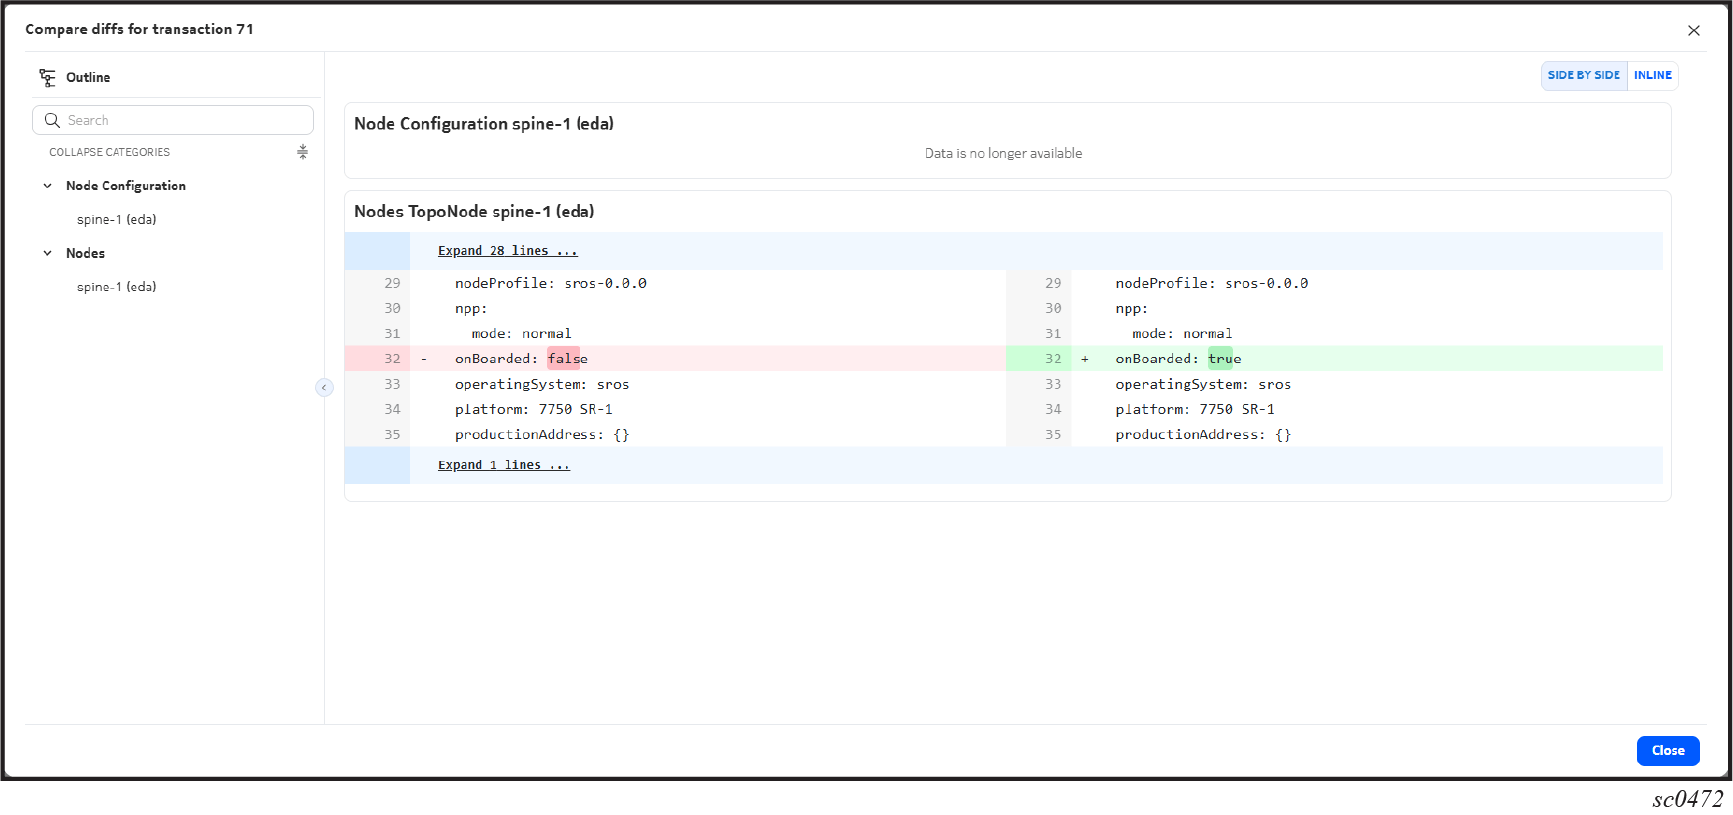Focus the outline Search field
Screen dimensions: 1733x815
coord(173,120)
